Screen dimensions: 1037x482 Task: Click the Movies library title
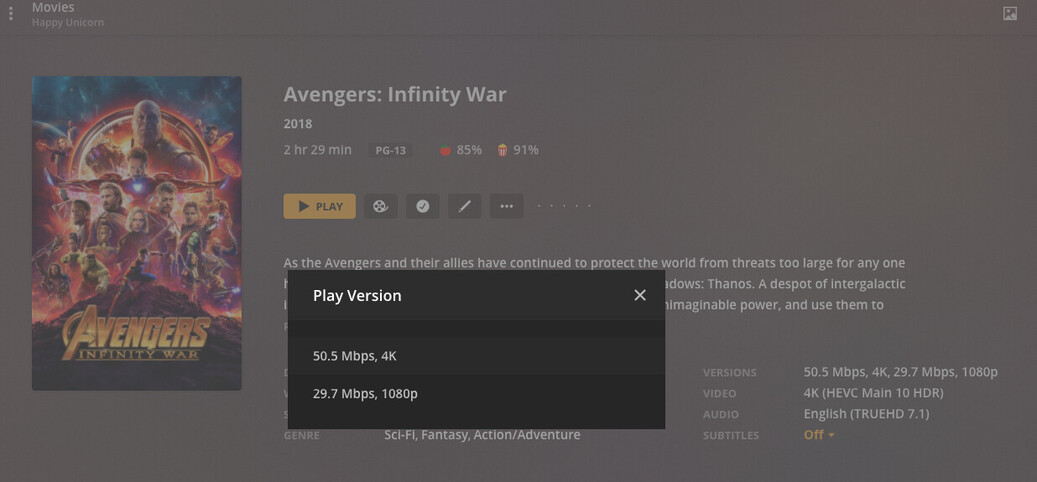[x=53, y=7]
